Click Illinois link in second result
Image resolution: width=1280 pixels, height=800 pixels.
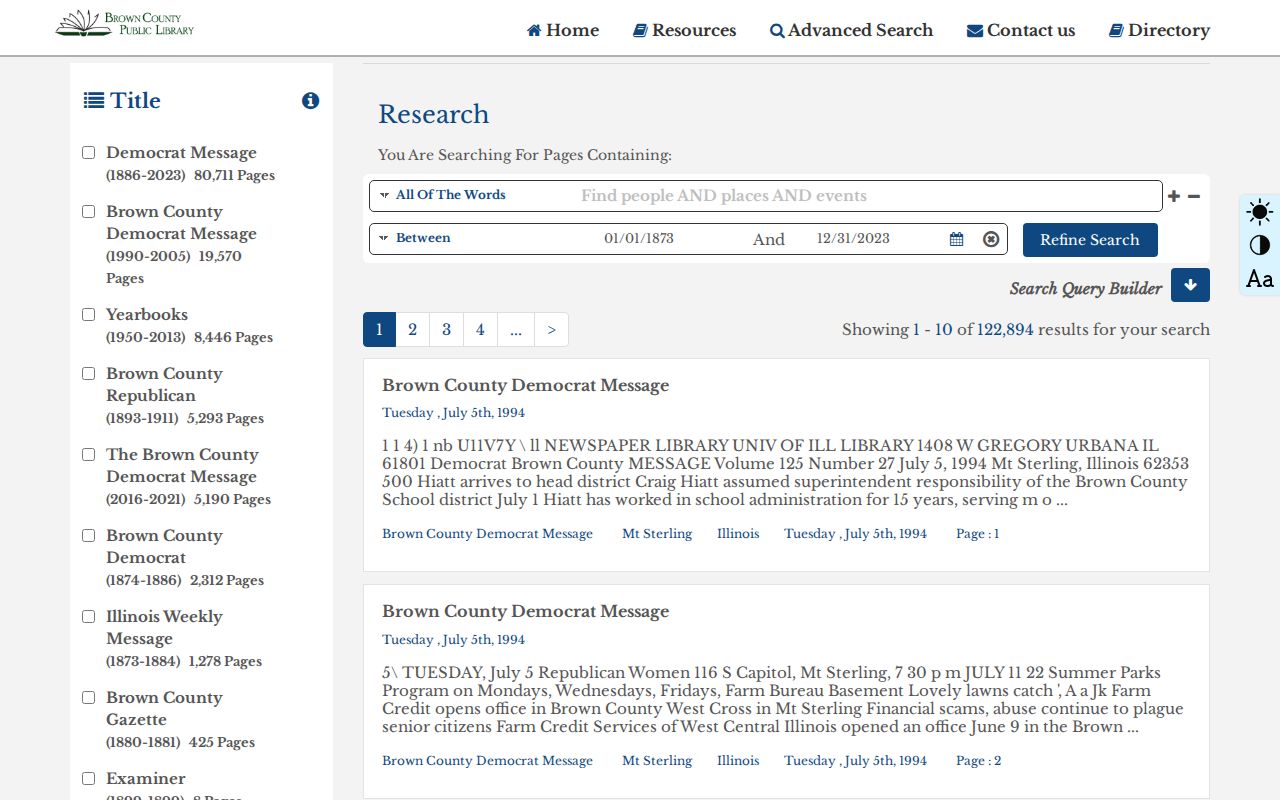(x=738, y=761)
